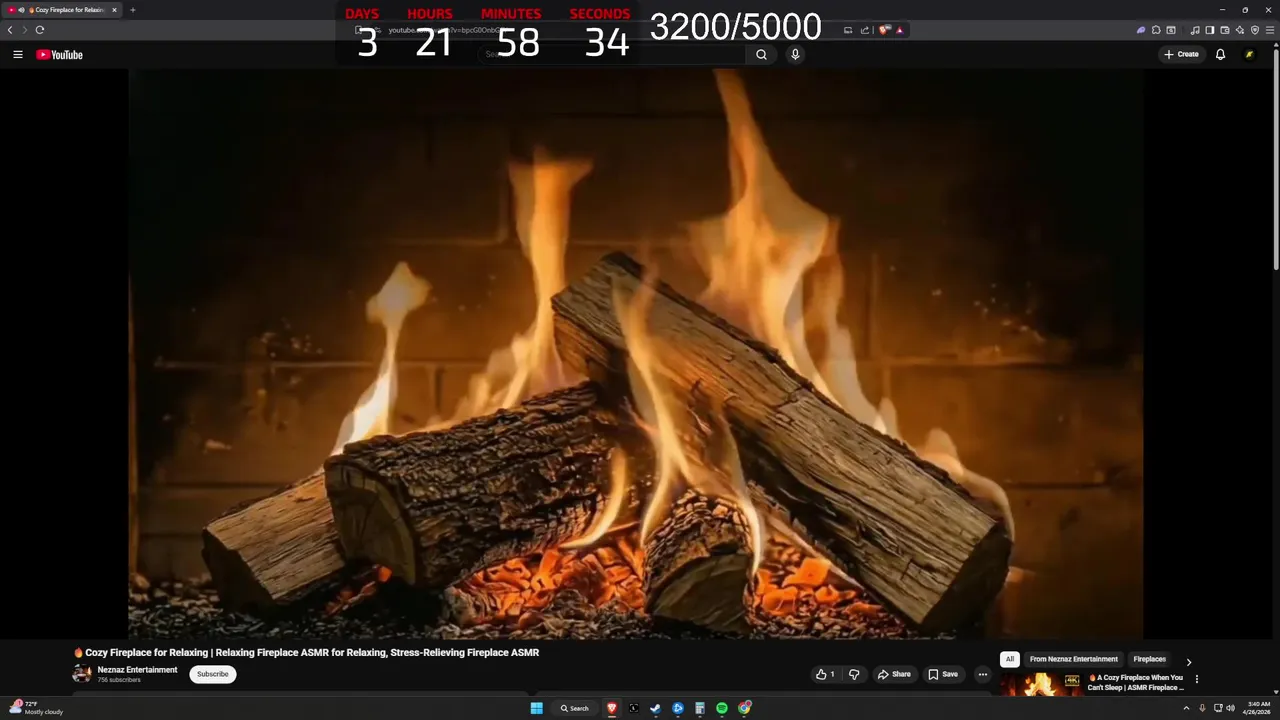This screenshot has width=1280, height=720.
Task: Click the Brave Rewards triangle icon
Action: 900,30
